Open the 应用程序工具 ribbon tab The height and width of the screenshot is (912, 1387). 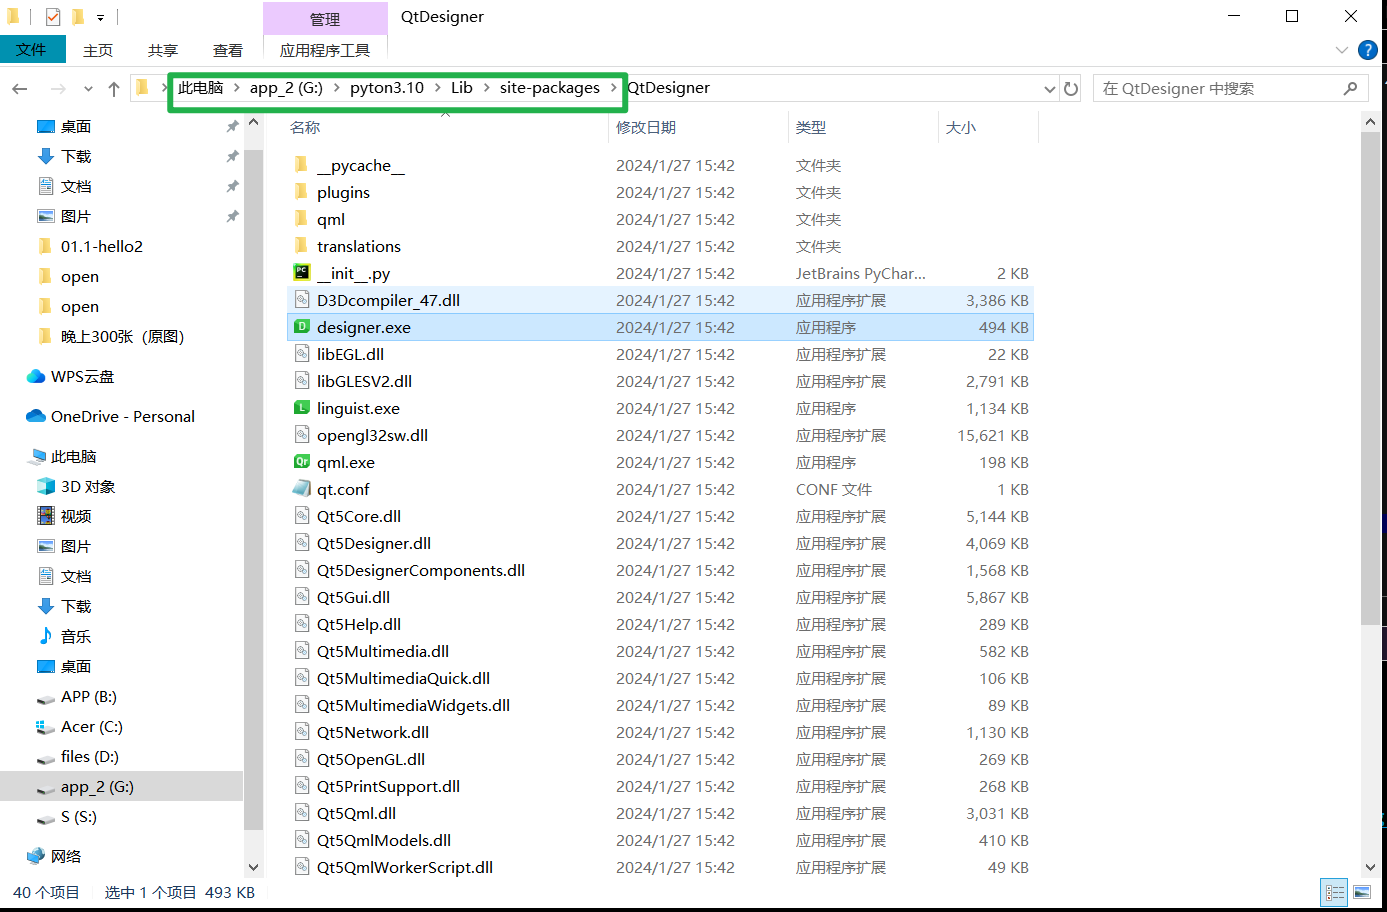point(325,50)
